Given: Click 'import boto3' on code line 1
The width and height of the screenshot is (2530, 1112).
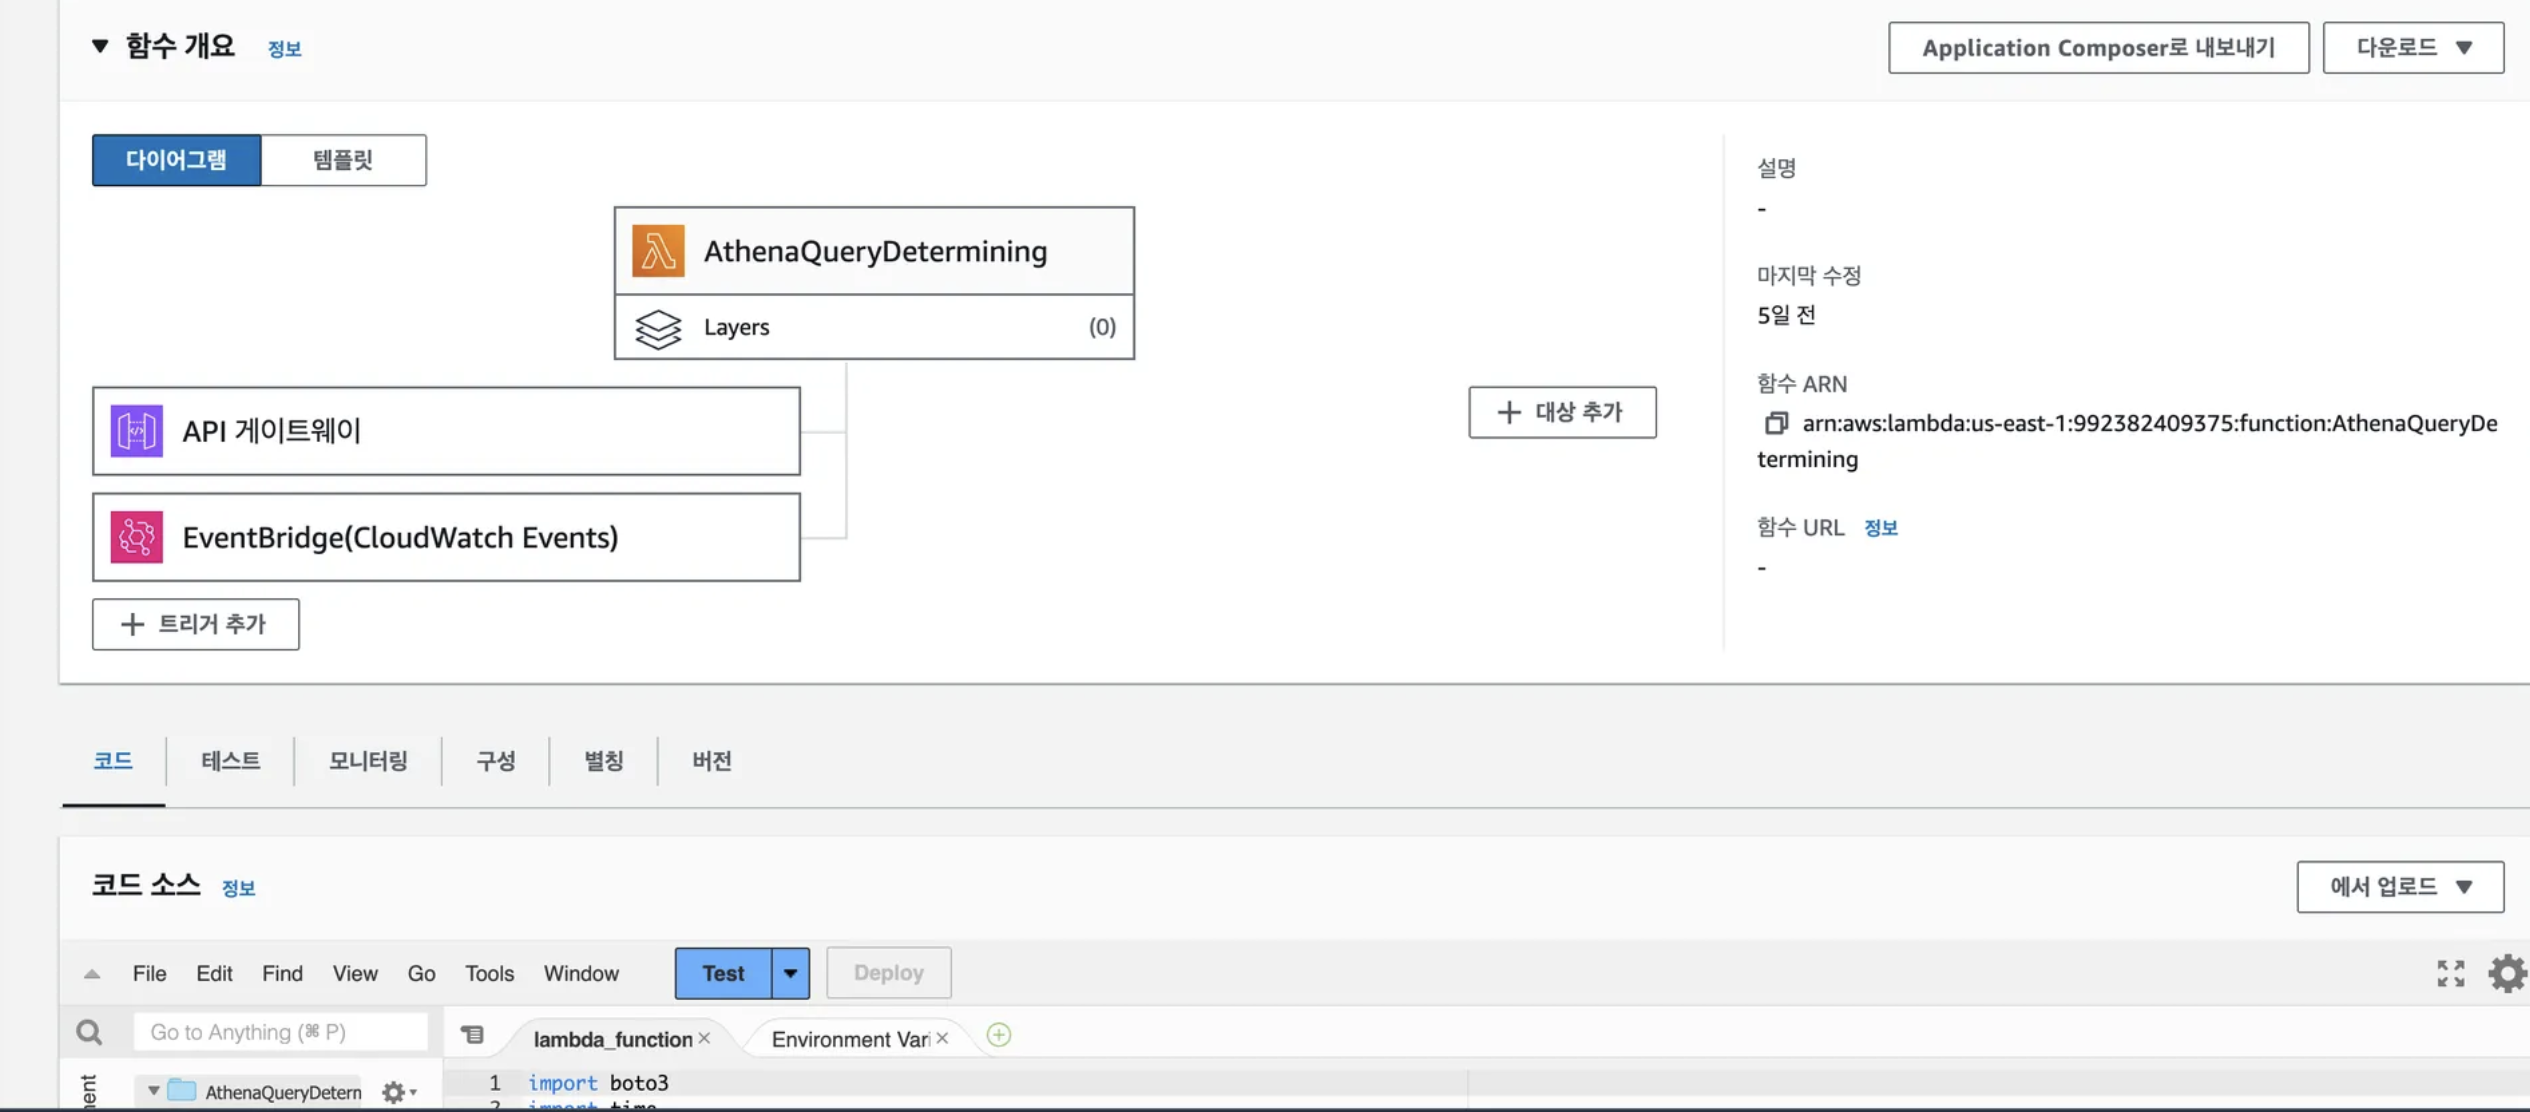Looking at the screenshot, I should (x=598, y=1082).
